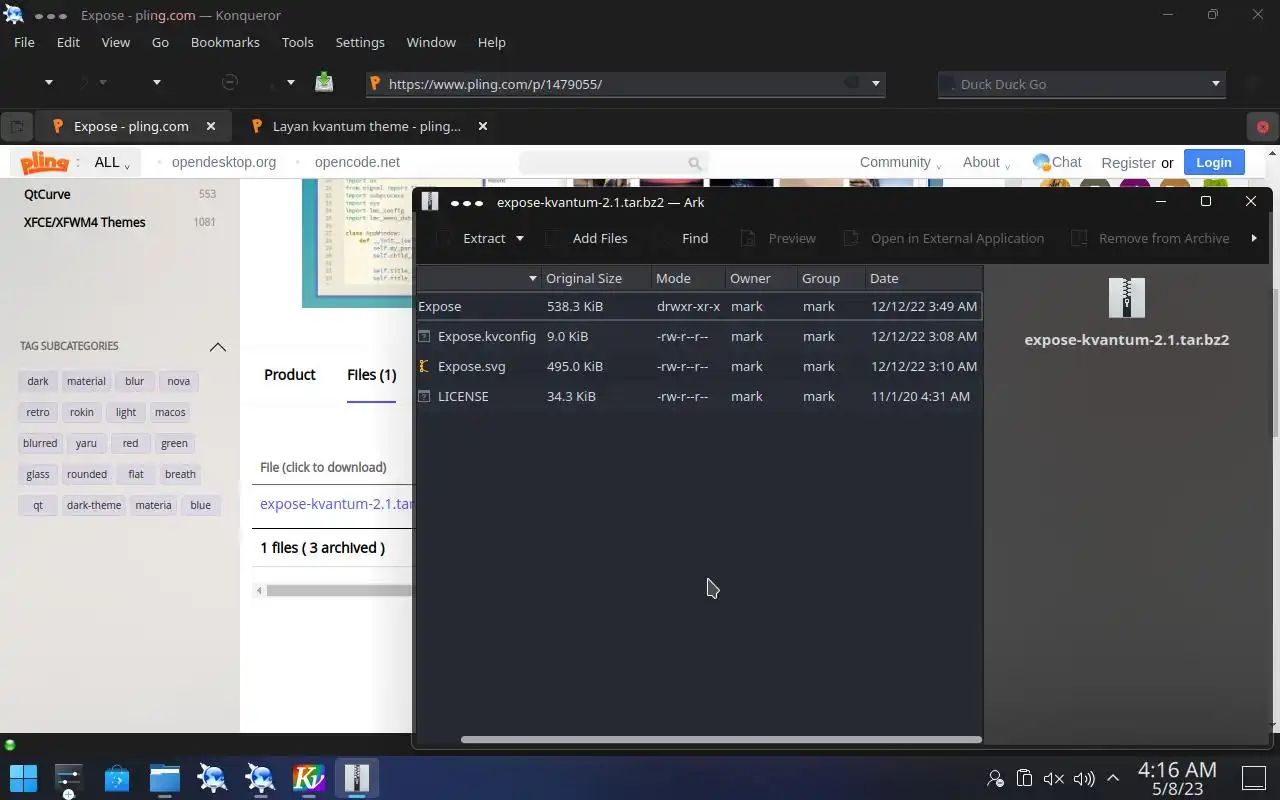Viewport: 1280px width, 800px height.
Task: Open the Tools menu
Action: [x=297, y=42]
